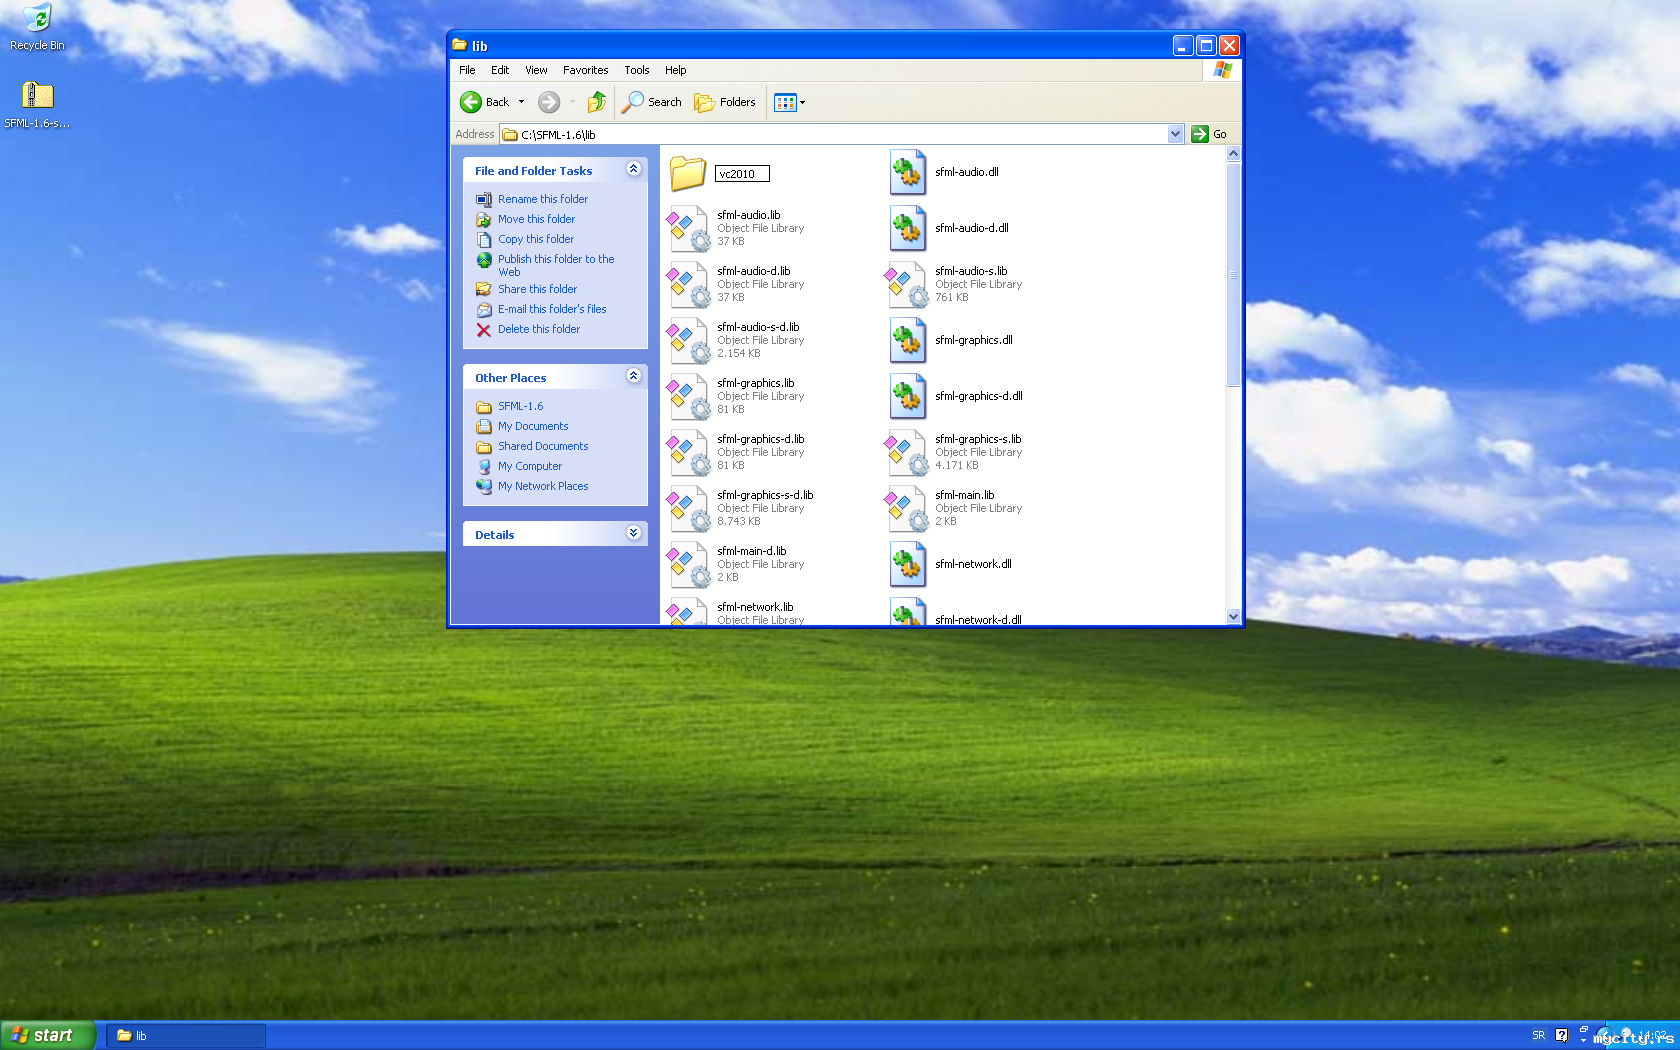Collapse the Other Places panel
The height and width of the screenshot is (1050, 1680).
click(x=633, y=376)
